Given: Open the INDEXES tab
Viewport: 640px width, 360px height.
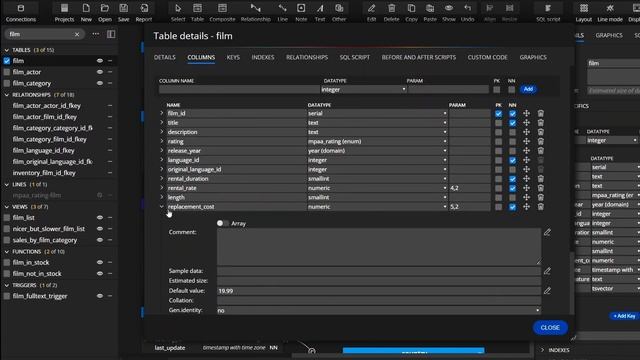Looking at the screenshot, I should 263,58.
